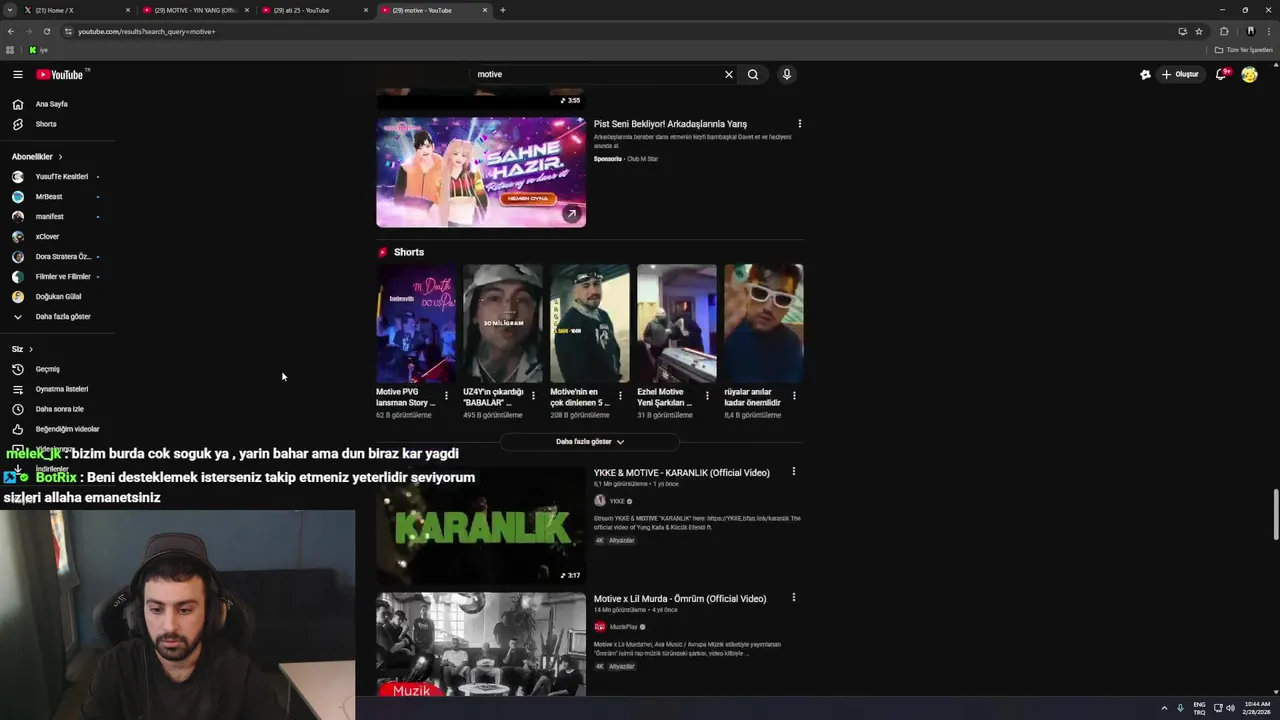
Task: Click the page vertical scrollbar thumb
Action: tap(1275, 515)
